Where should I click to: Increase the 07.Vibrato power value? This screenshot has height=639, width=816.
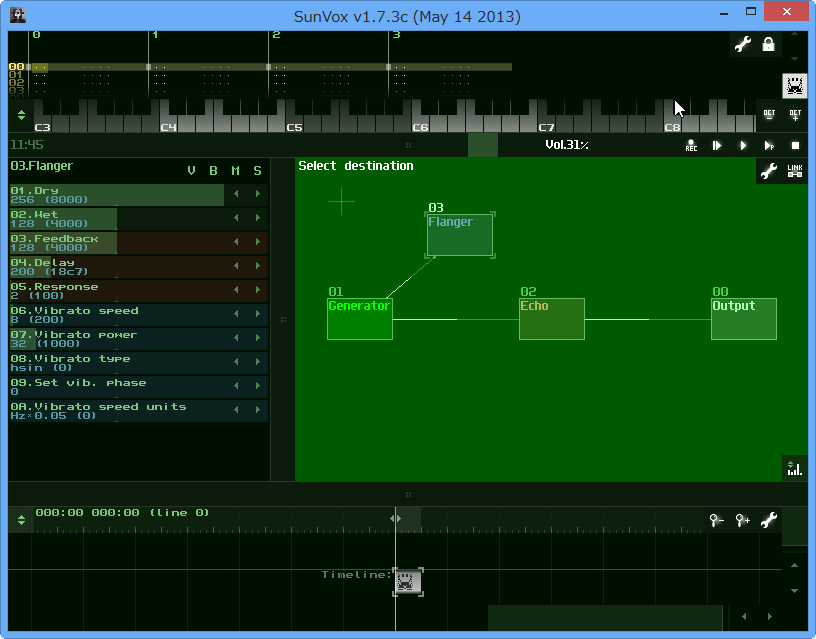pyautogui.click(x=258, y=337)
